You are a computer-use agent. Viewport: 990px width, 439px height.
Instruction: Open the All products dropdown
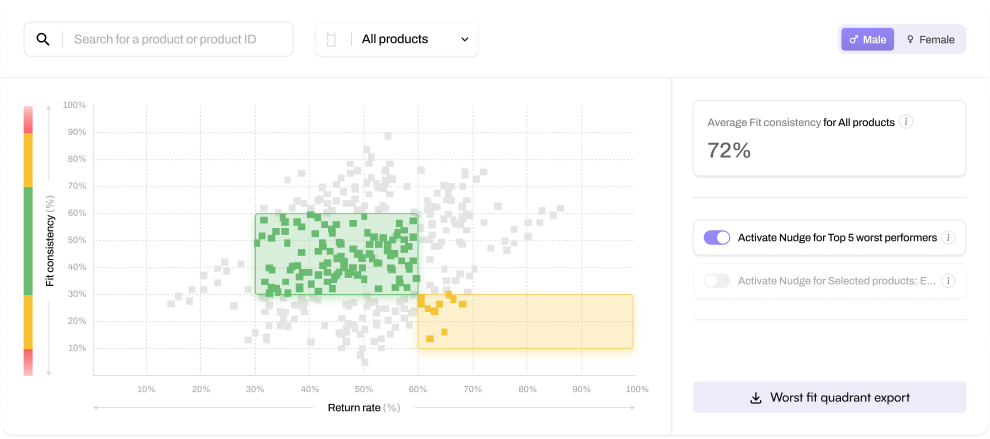[x=397, y=39]
